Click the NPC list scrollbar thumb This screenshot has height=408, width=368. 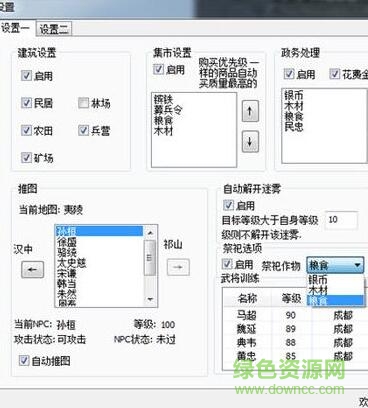(x=150, y=257)
